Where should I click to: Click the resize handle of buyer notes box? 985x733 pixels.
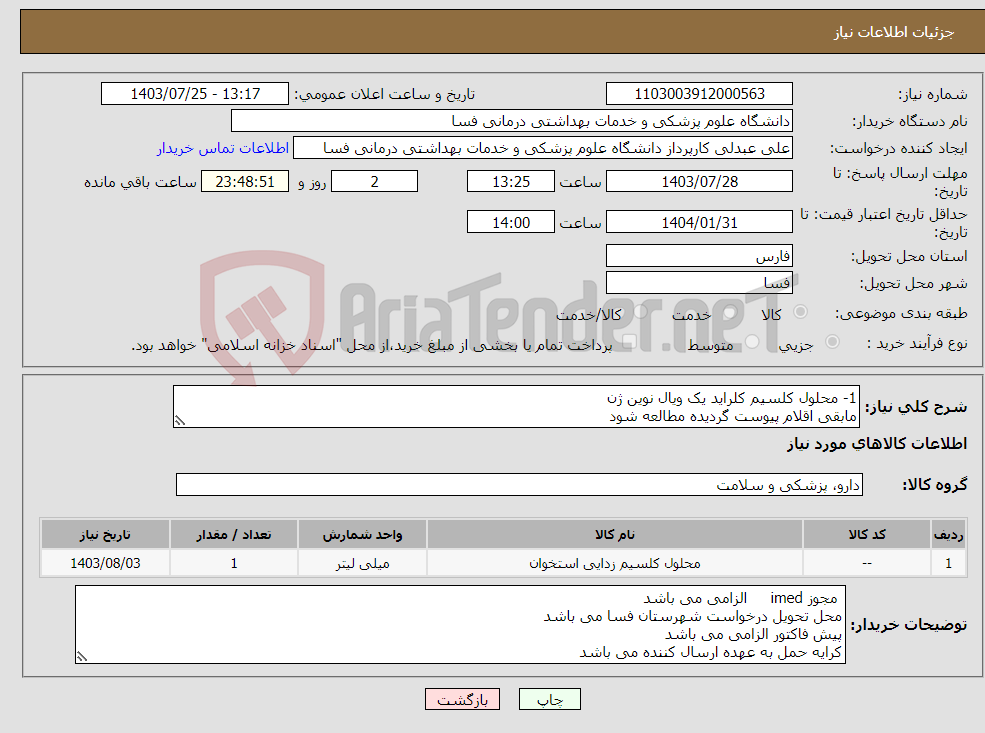point(82,656)
